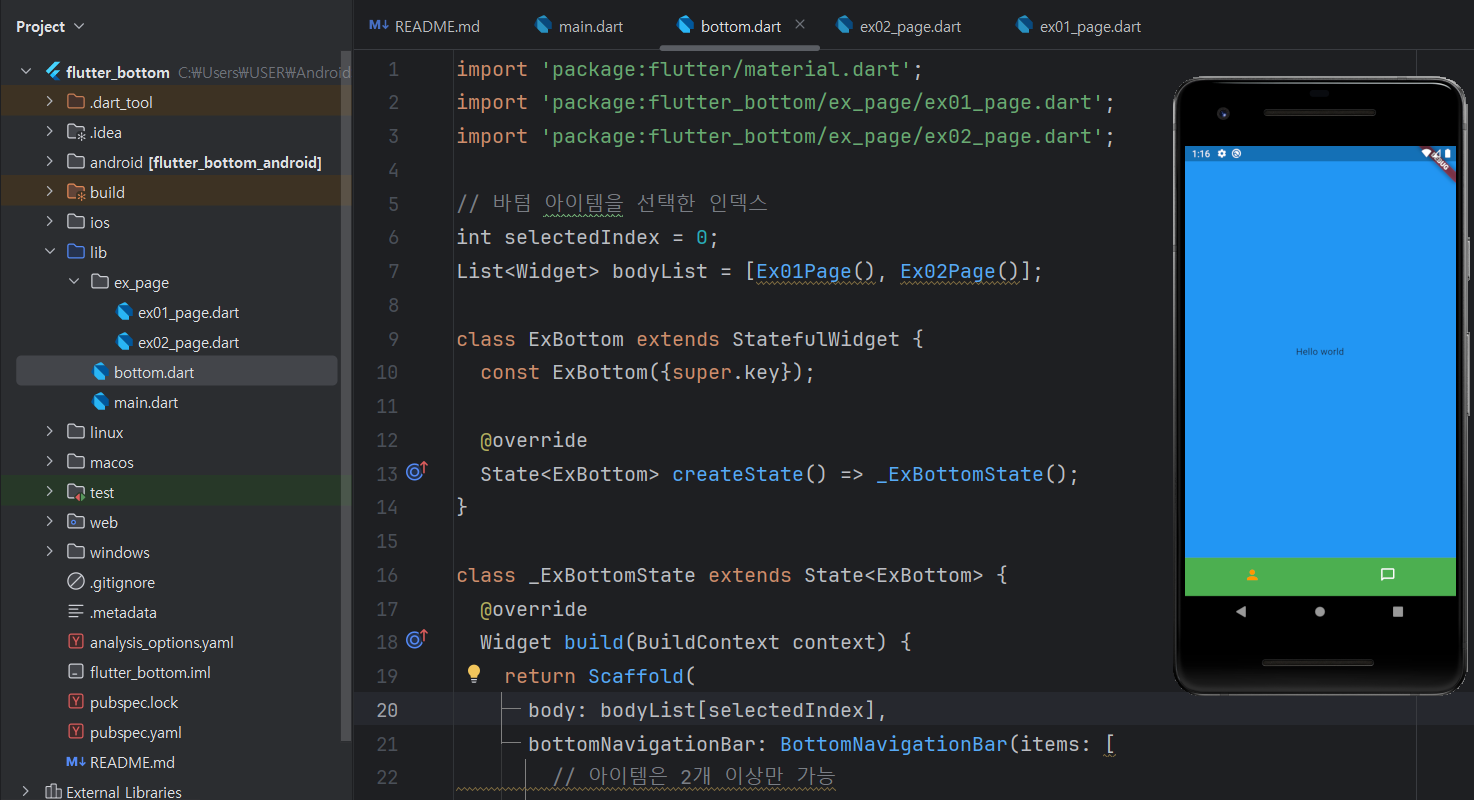The height and width of the screenshot is (800, 1474).
Task: Click the .gitignore file icon
Action: point(75,582)
